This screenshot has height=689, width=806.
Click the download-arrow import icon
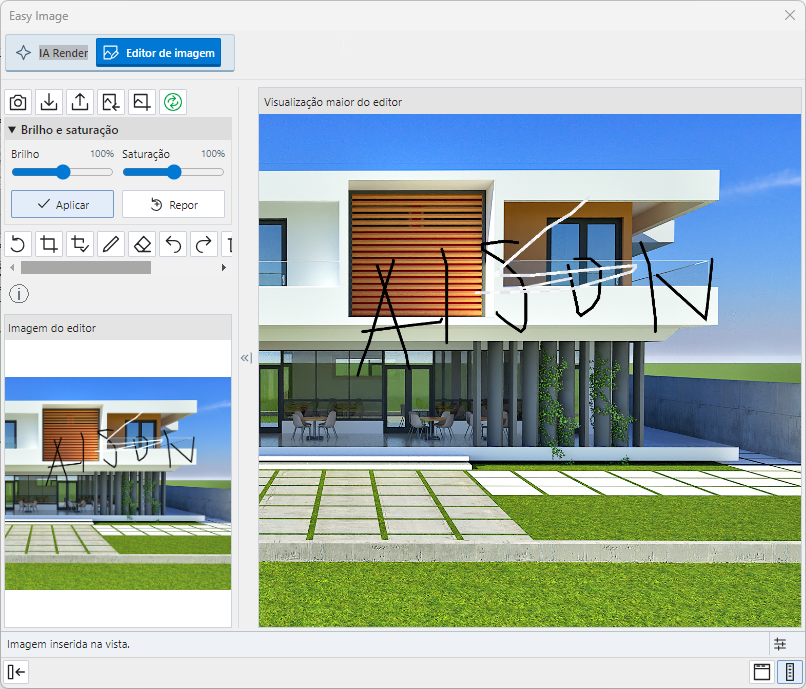pyautogui.click(x=49, y=102)
